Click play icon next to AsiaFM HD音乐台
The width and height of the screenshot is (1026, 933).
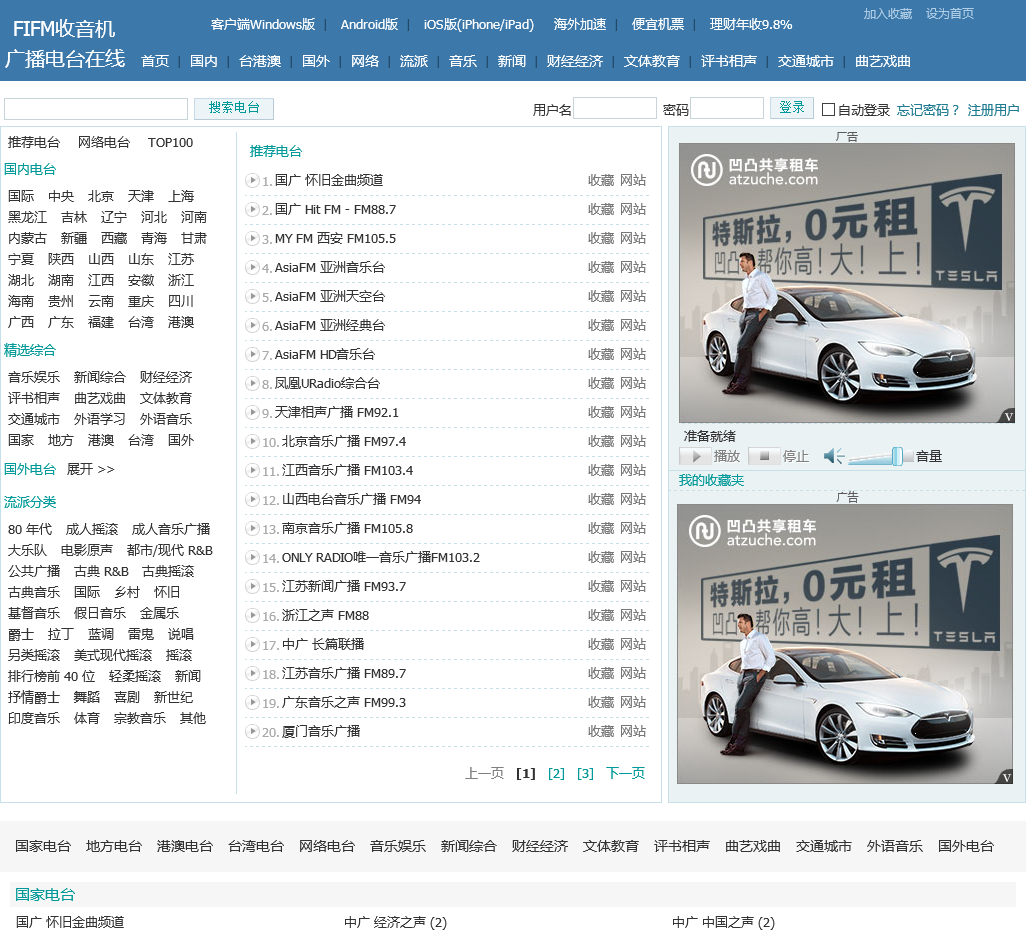pyautogui.click(x=252, y=354)
